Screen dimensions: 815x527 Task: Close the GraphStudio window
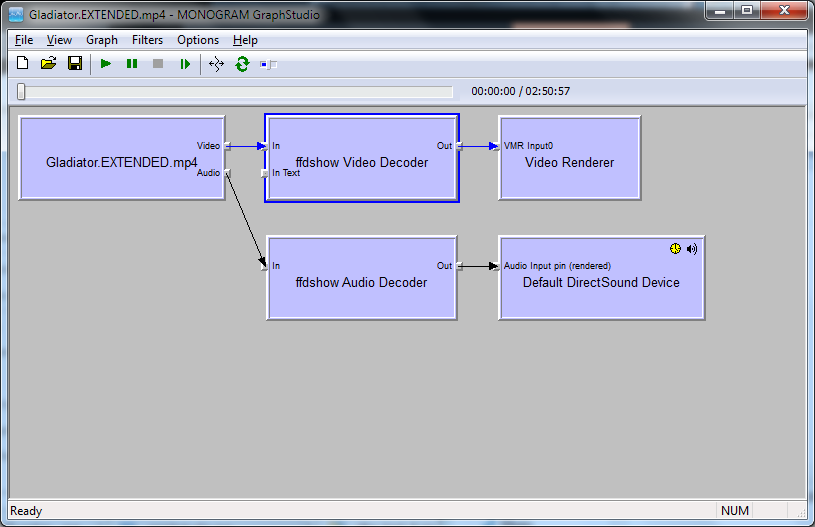pyautogui.click(x=784, y=10)
